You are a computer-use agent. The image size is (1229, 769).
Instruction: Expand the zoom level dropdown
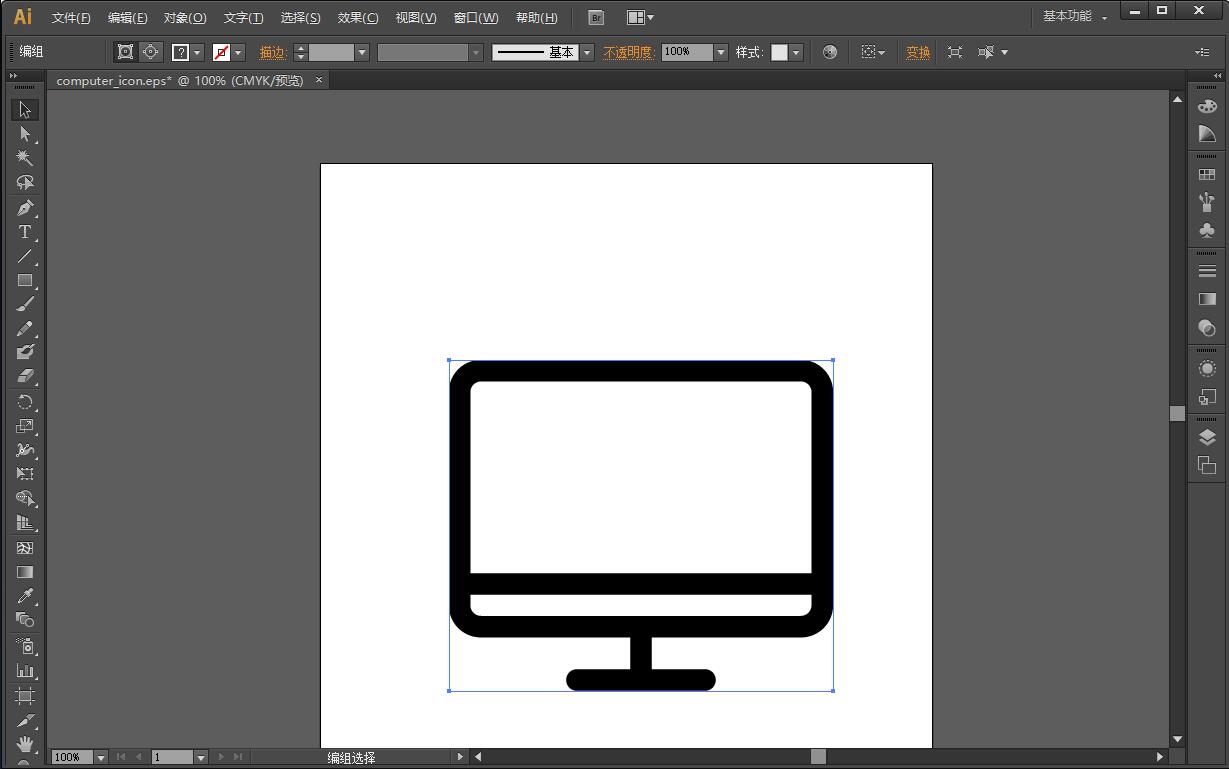point(100,757)
